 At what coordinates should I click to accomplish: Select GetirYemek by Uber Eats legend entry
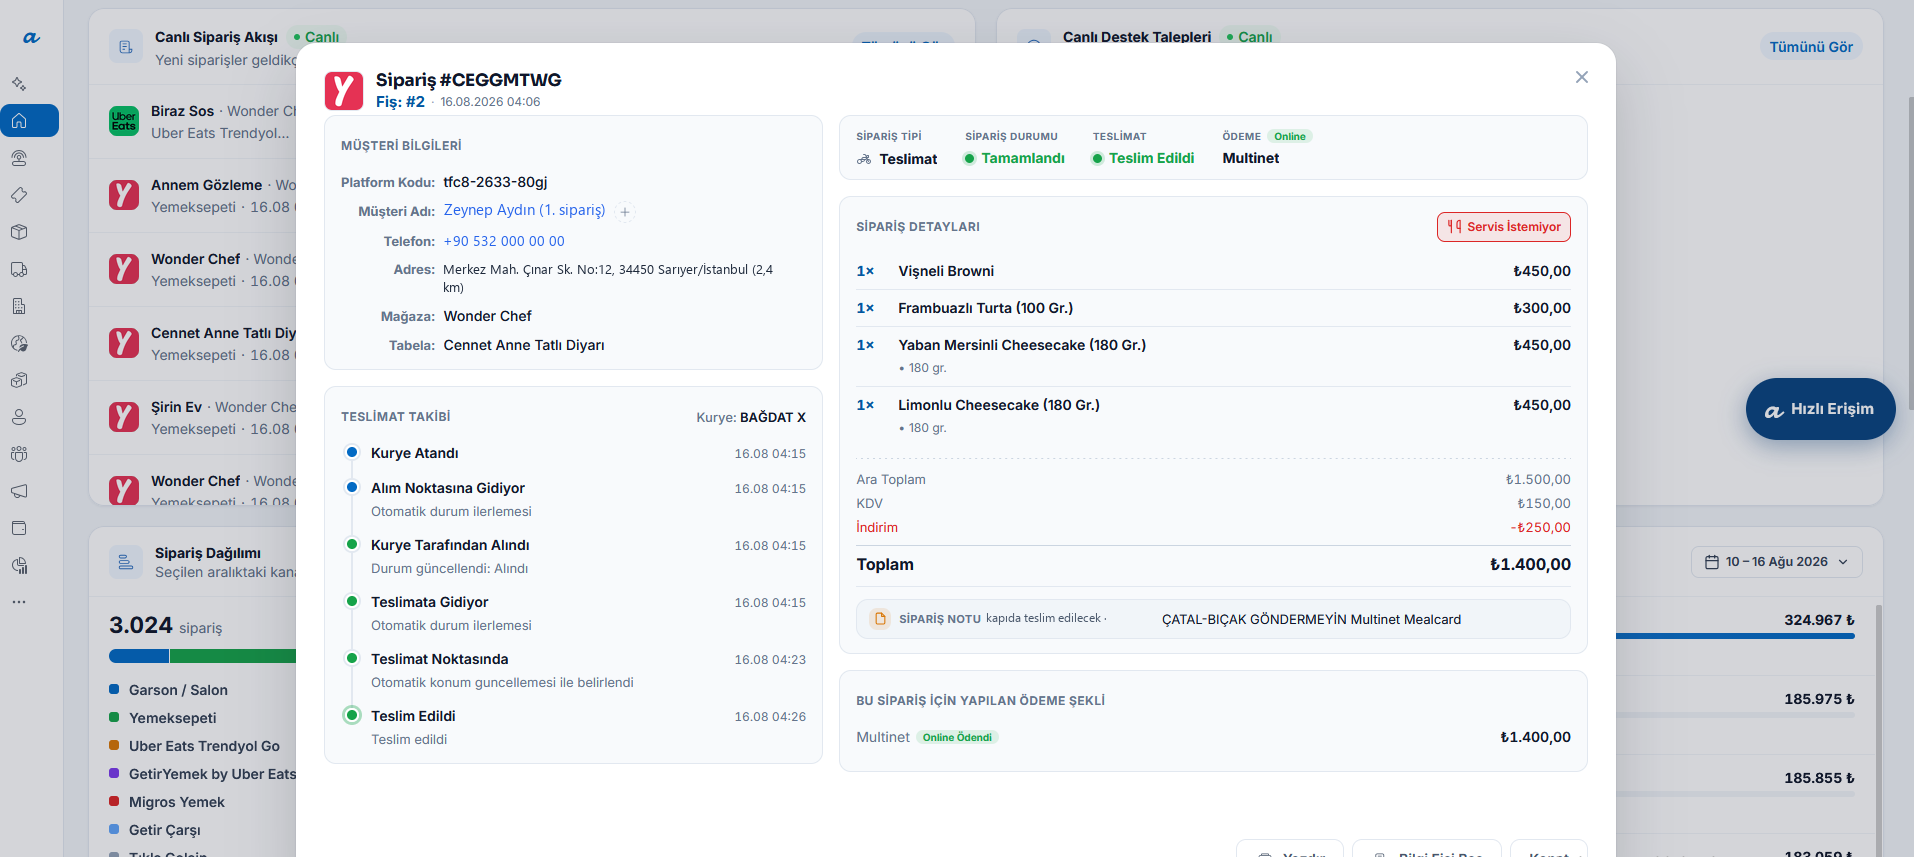(x=203, y=774)
